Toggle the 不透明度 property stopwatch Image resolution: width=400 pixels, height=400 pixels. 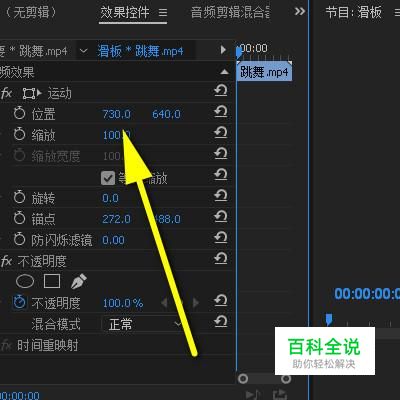click(19, 302)
